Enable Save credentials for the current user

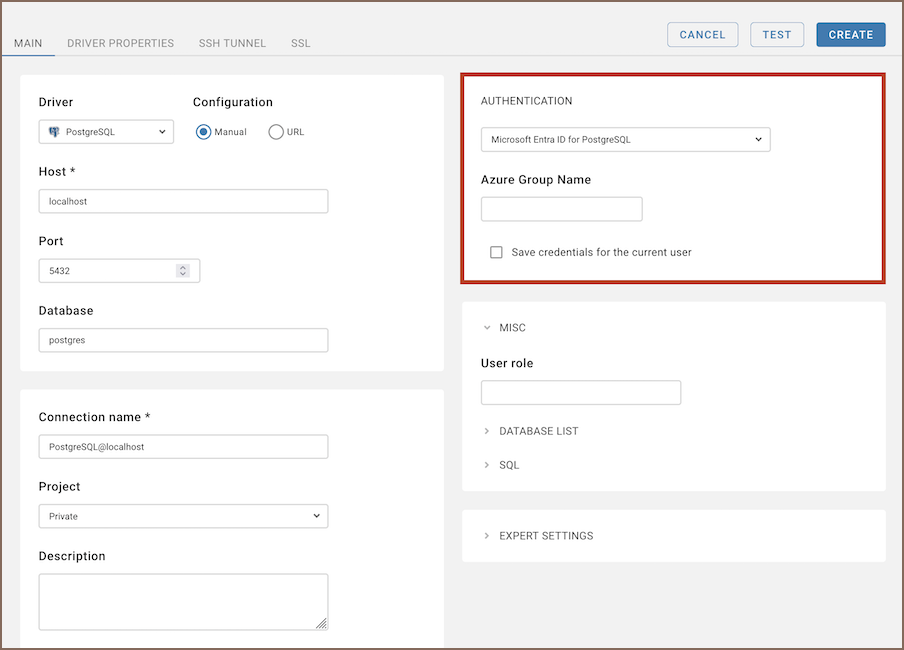pyautogui.click(x=496, y=252)
